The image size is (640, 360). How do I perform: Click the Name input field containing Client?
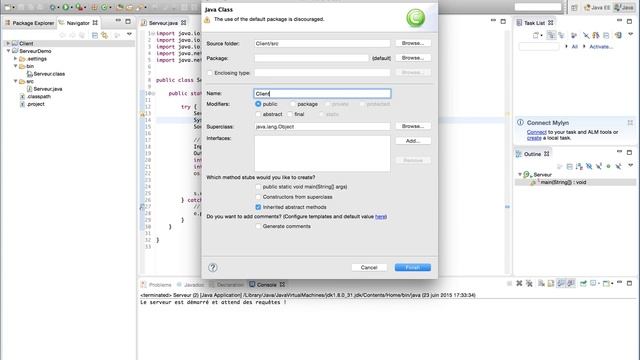click(x=322, y=93)
